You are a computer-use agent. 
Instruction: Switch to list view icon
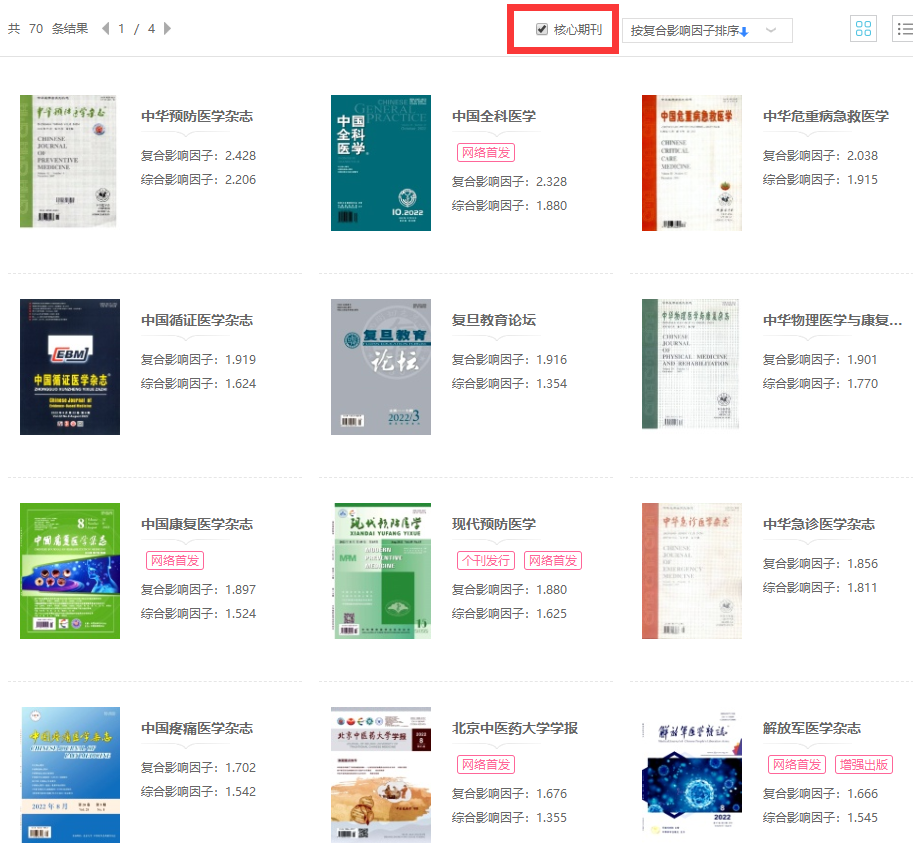[904, 29]
